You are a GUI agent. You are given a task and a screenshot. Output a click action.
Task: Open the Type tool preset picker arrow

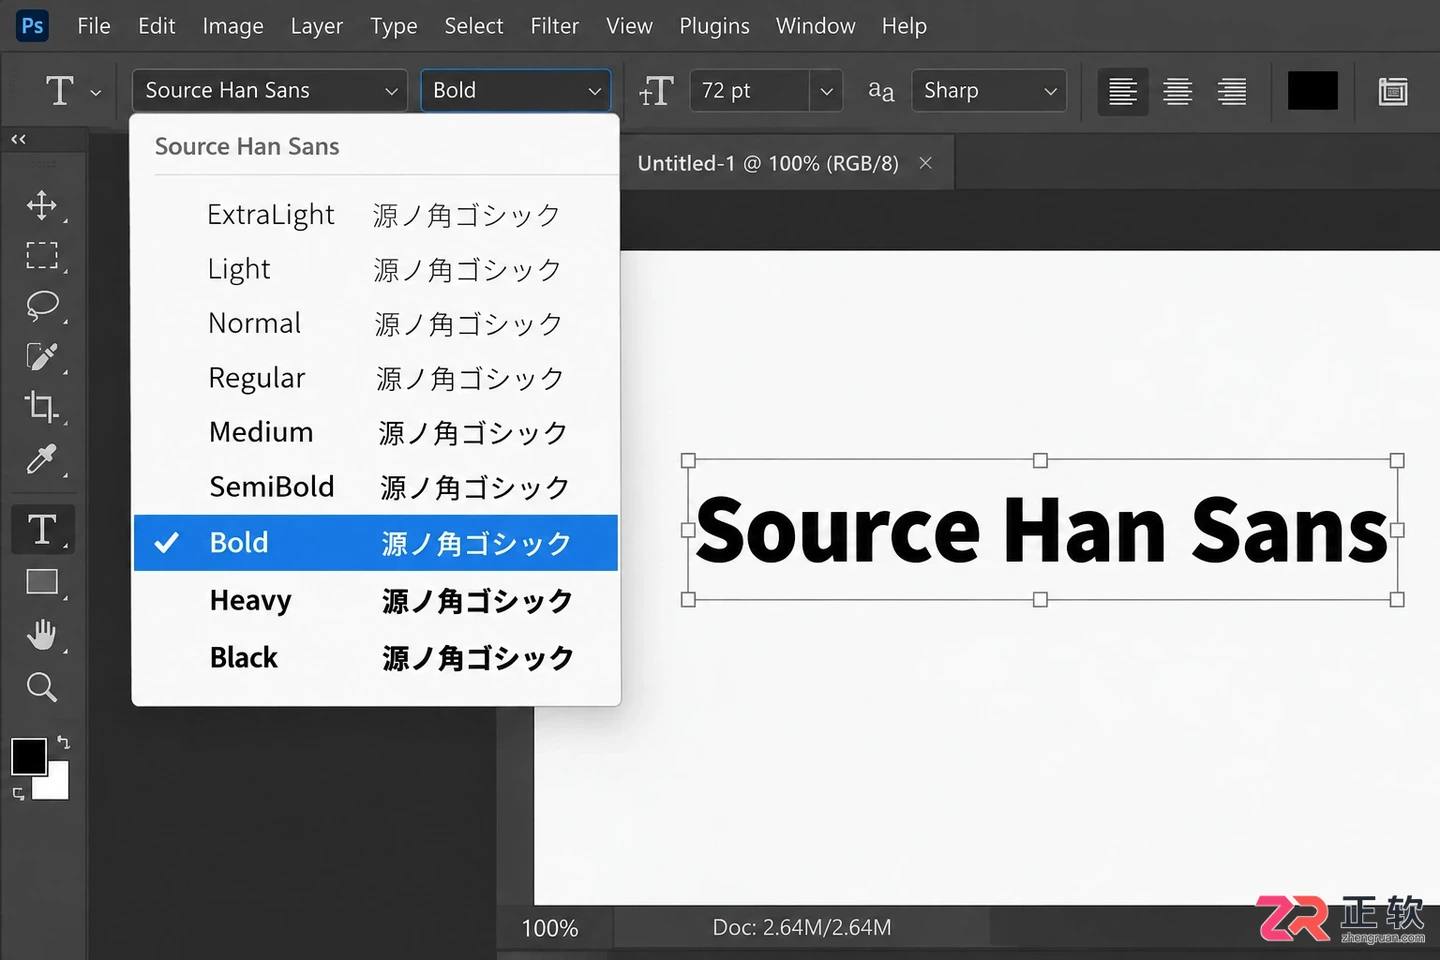[x=96, y=92]
